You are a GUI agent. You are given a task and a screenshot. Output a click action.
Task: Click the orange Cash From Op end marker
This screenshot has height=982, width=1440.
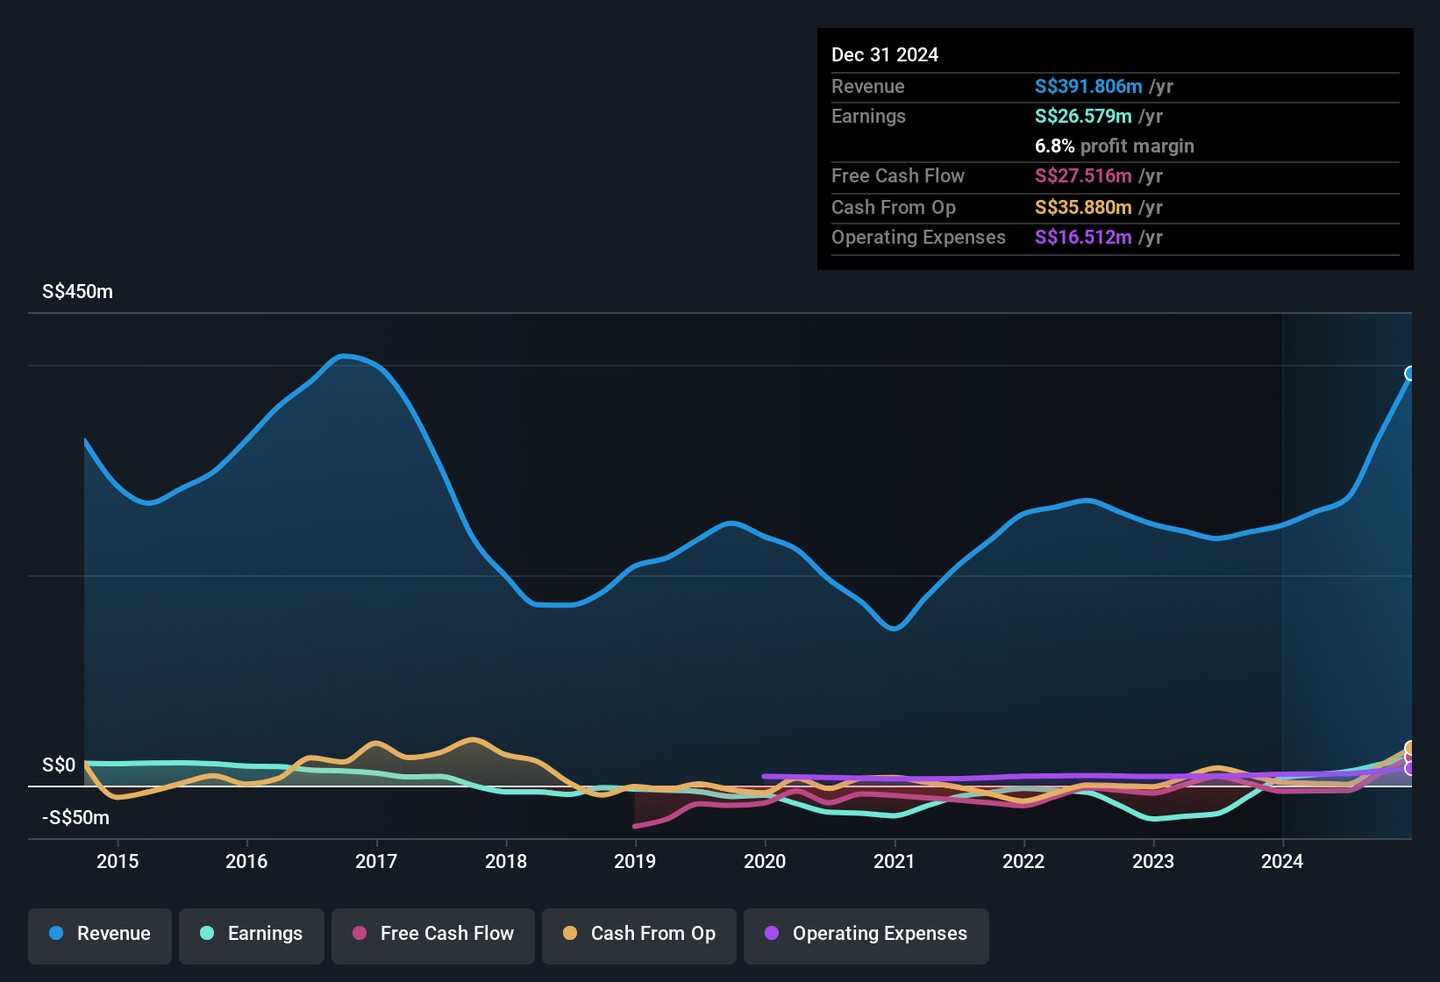1410,748
